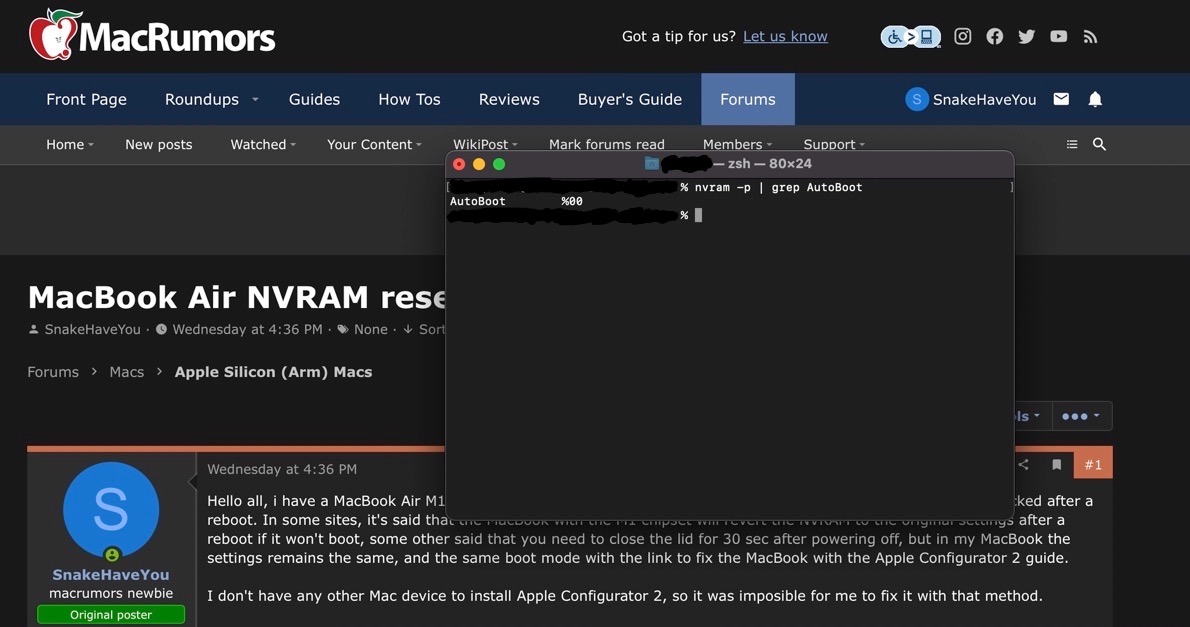This screenshot has height=627, width=1190.
Task: Click the macrumors newbie user title
Action: [111, 594]
